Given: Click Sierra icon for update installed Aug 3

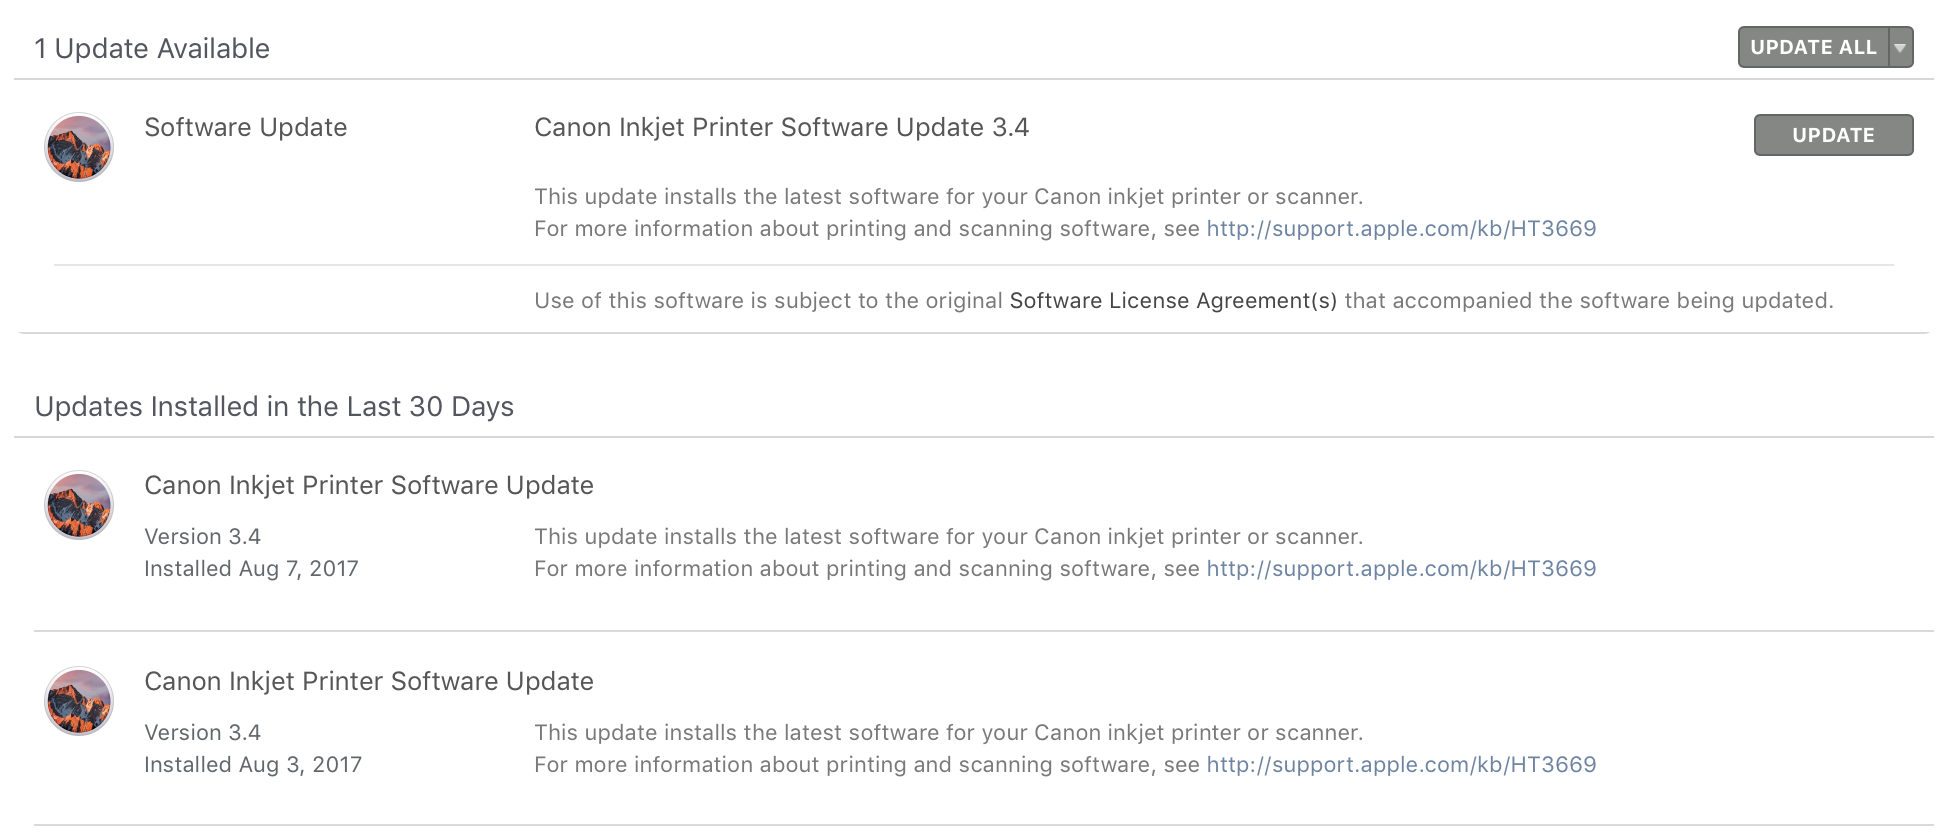Looking at the screenshot, I should 79,701.
